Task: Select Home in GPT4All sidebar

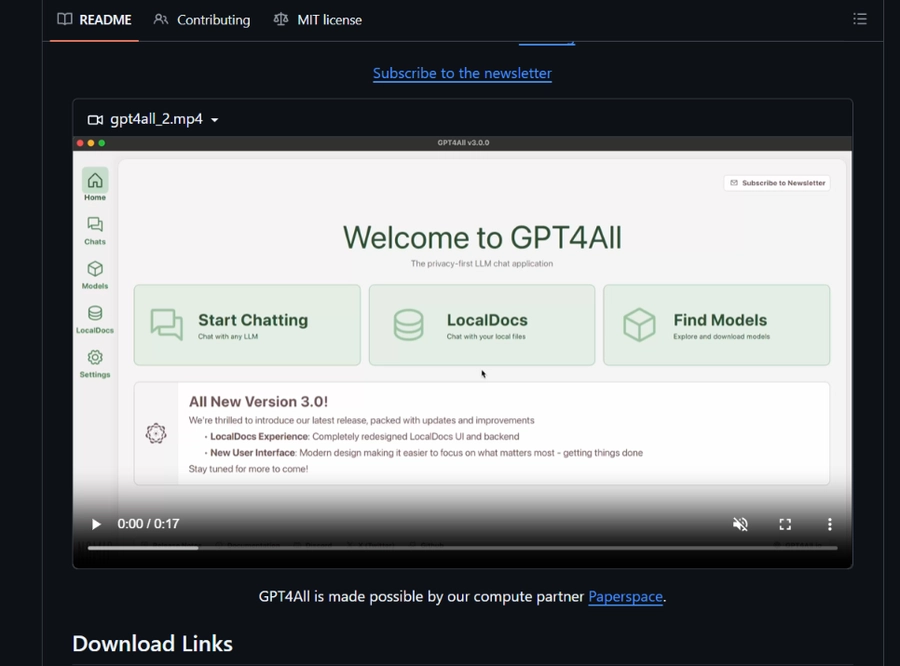Action: coord(95,185)
